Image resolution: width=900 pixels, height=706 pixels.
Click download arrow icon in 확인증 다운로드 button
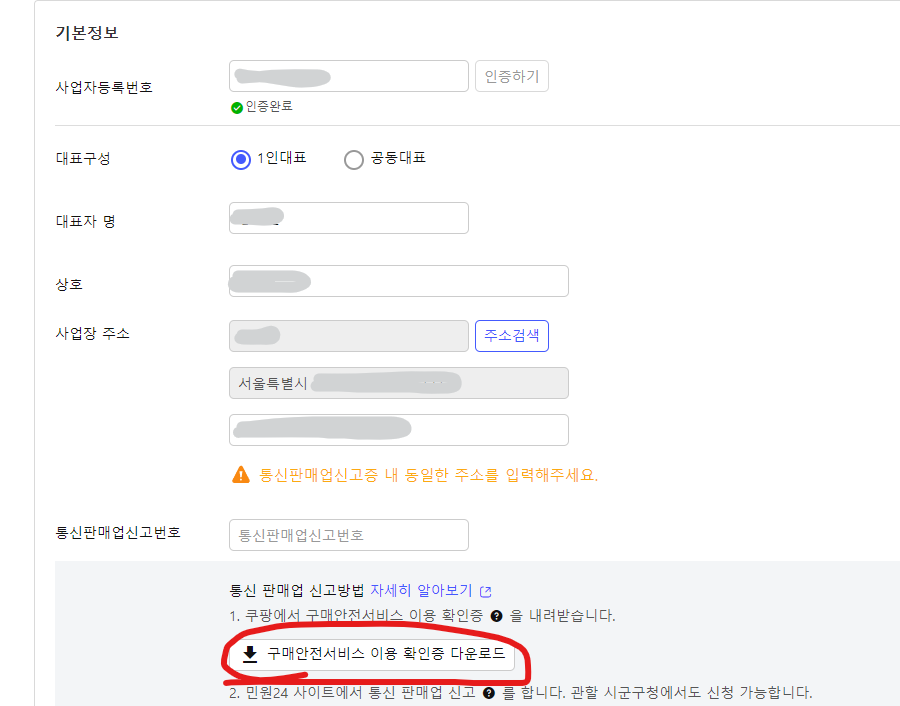(x=250, y=654)
